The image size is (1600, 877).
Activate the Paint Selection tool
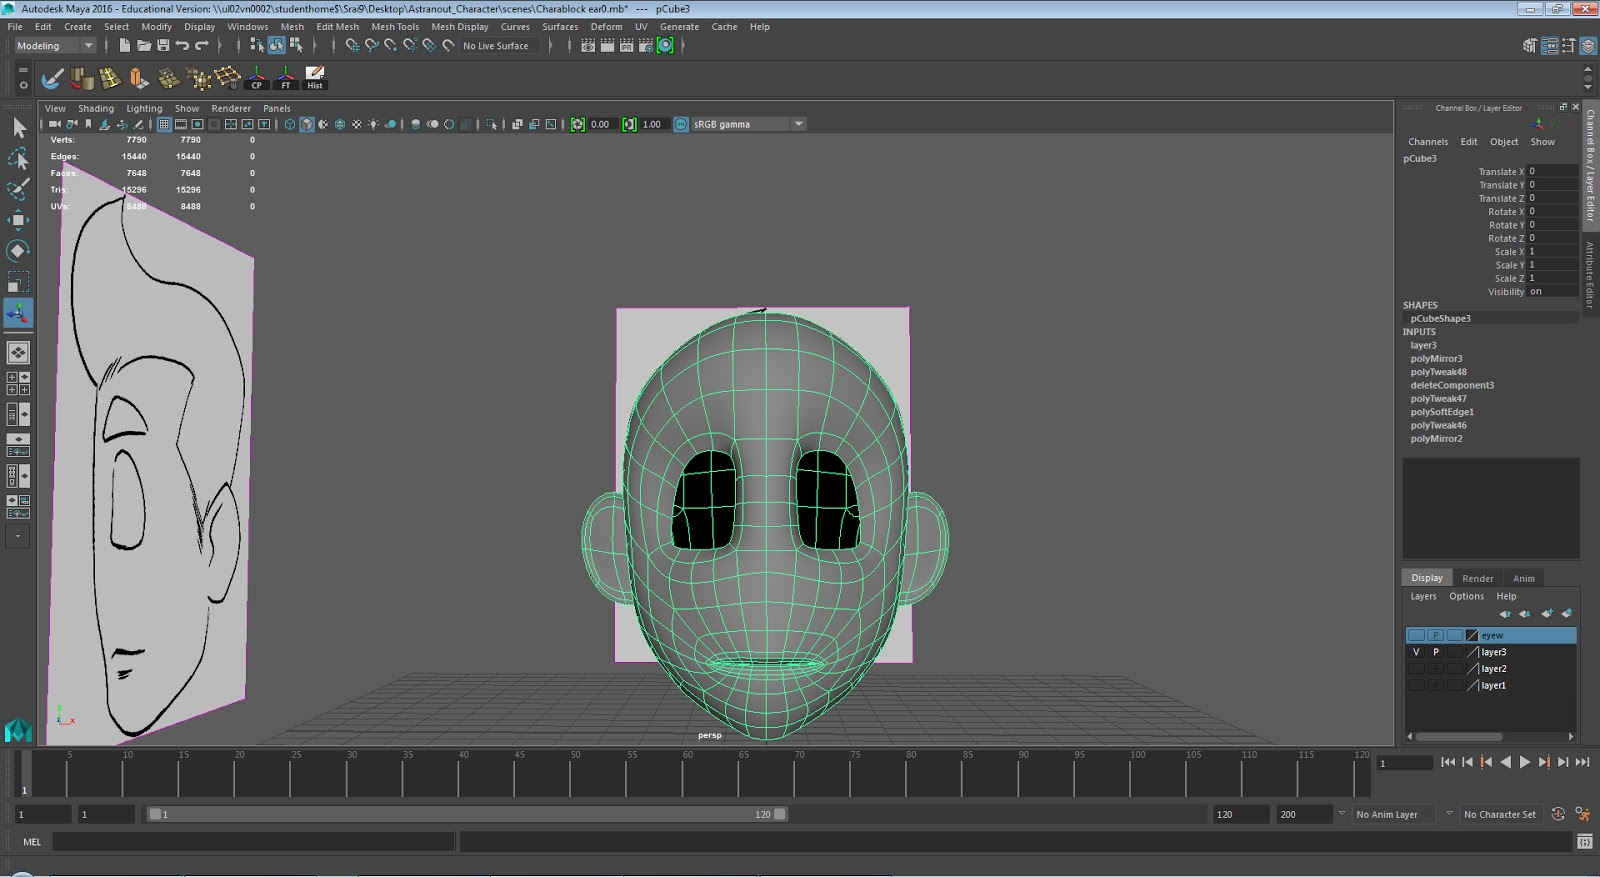pyautogui.click(x=18, y=190)
